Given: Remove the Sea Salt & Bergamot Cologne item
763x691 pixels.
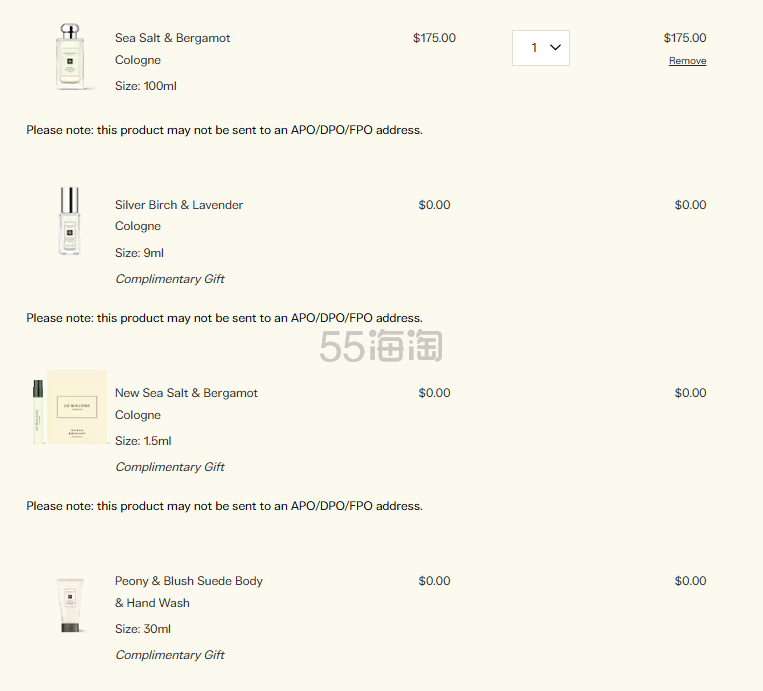Looking at the screenshot, I should click(x=687, y=61).
